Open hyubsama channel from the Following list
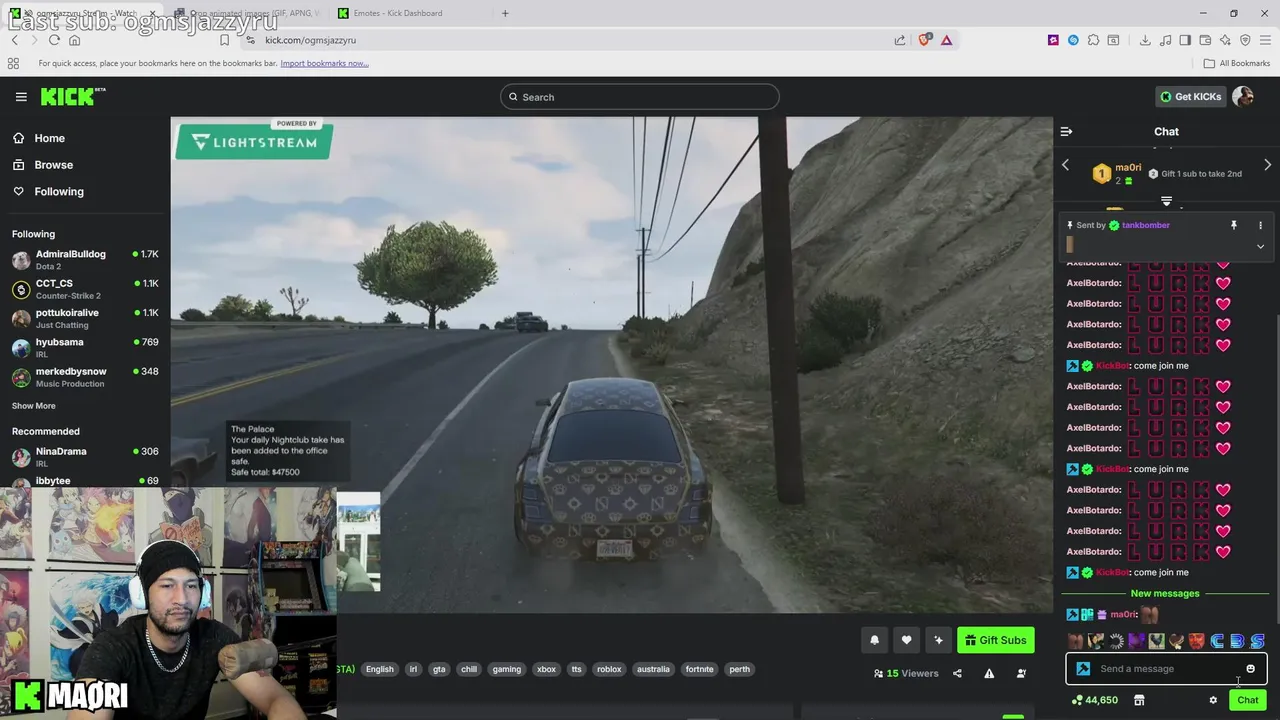1280x720 pixels. pyautogui.click(x=85, y=347)
